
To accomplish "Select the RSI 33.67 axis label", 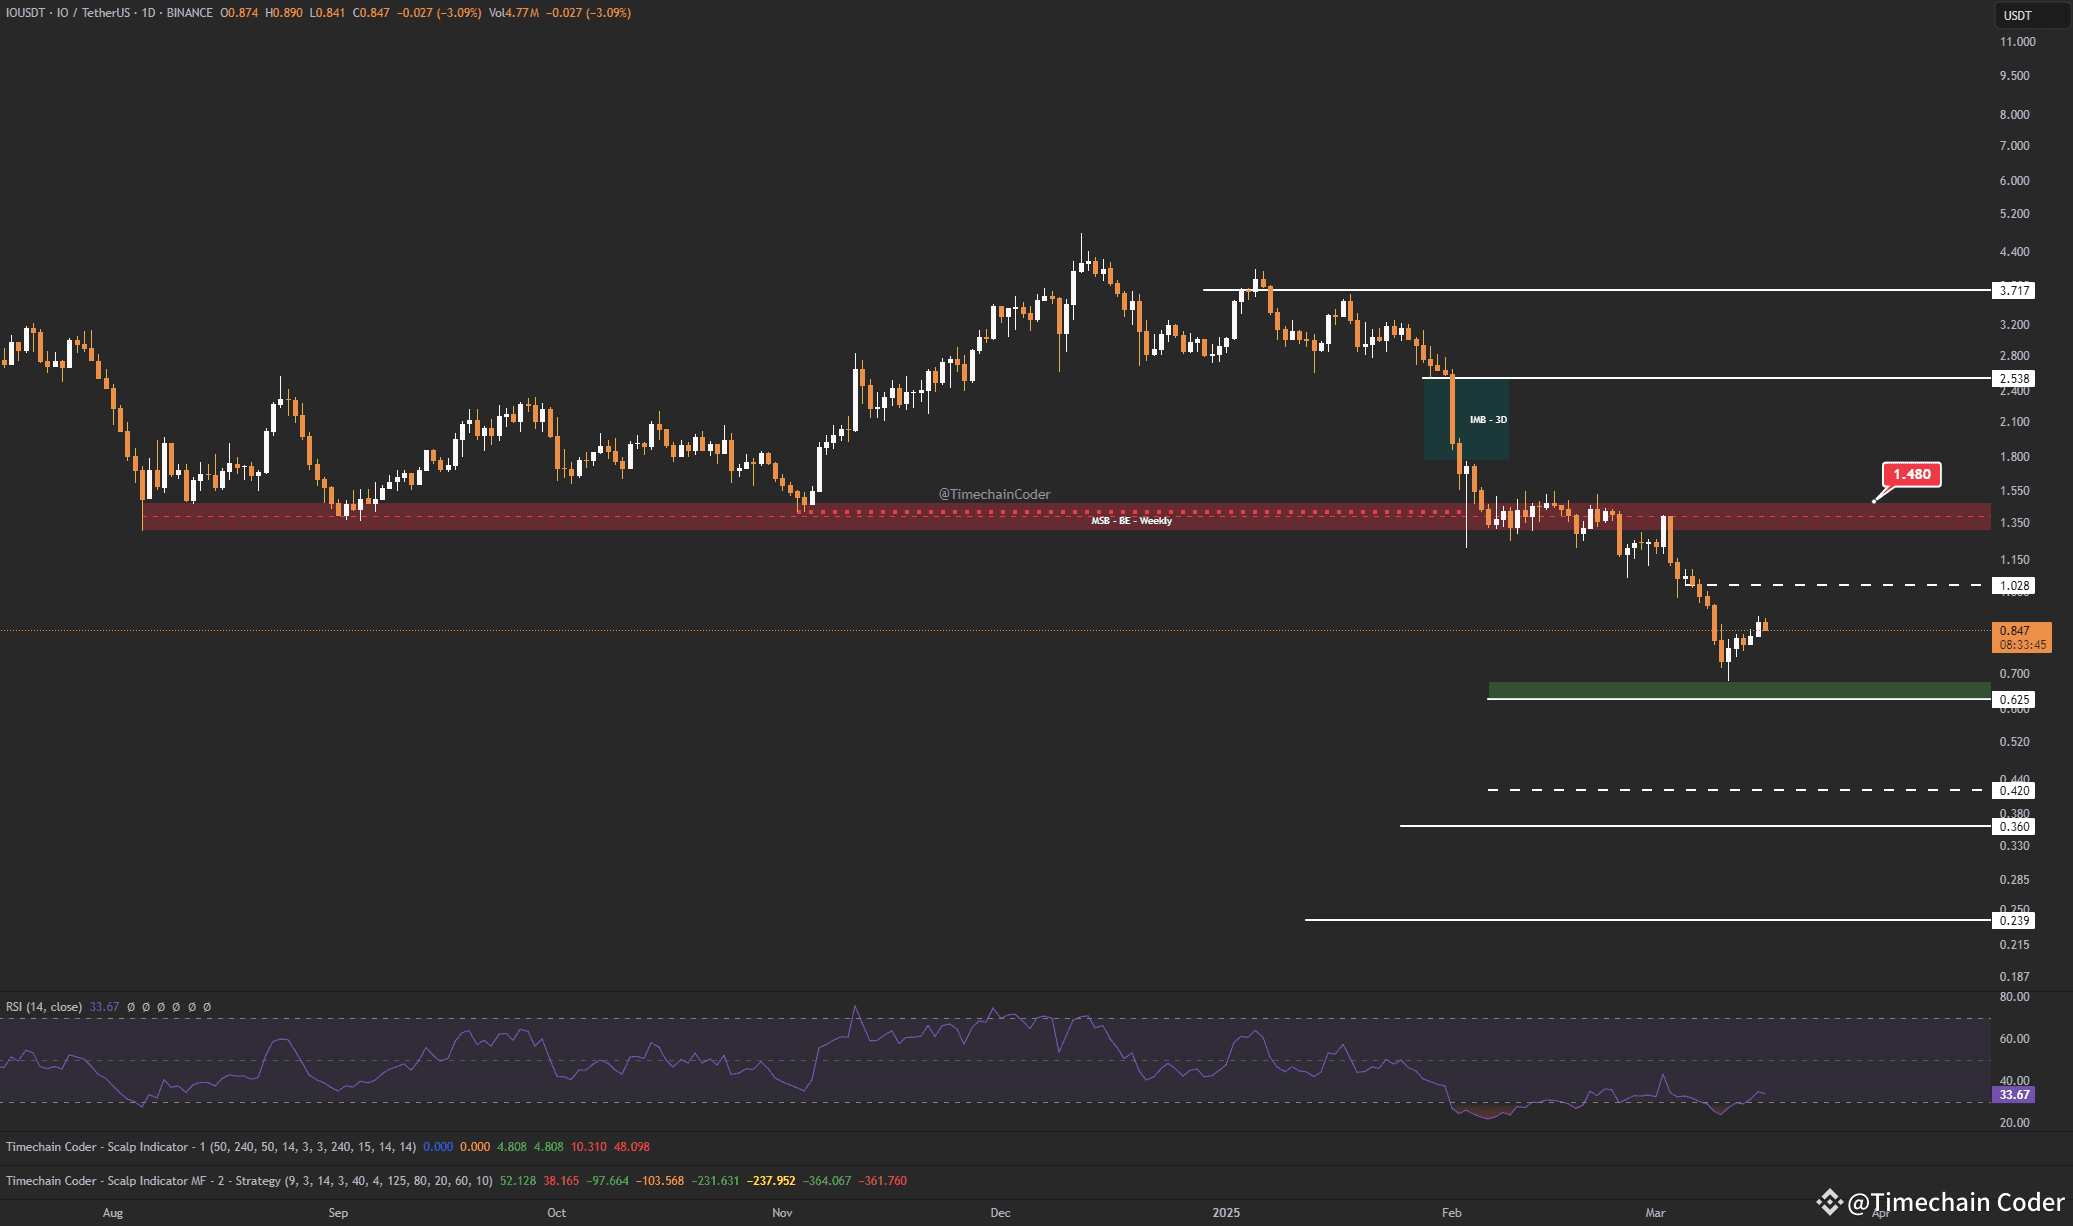I will [2014, 1095].
